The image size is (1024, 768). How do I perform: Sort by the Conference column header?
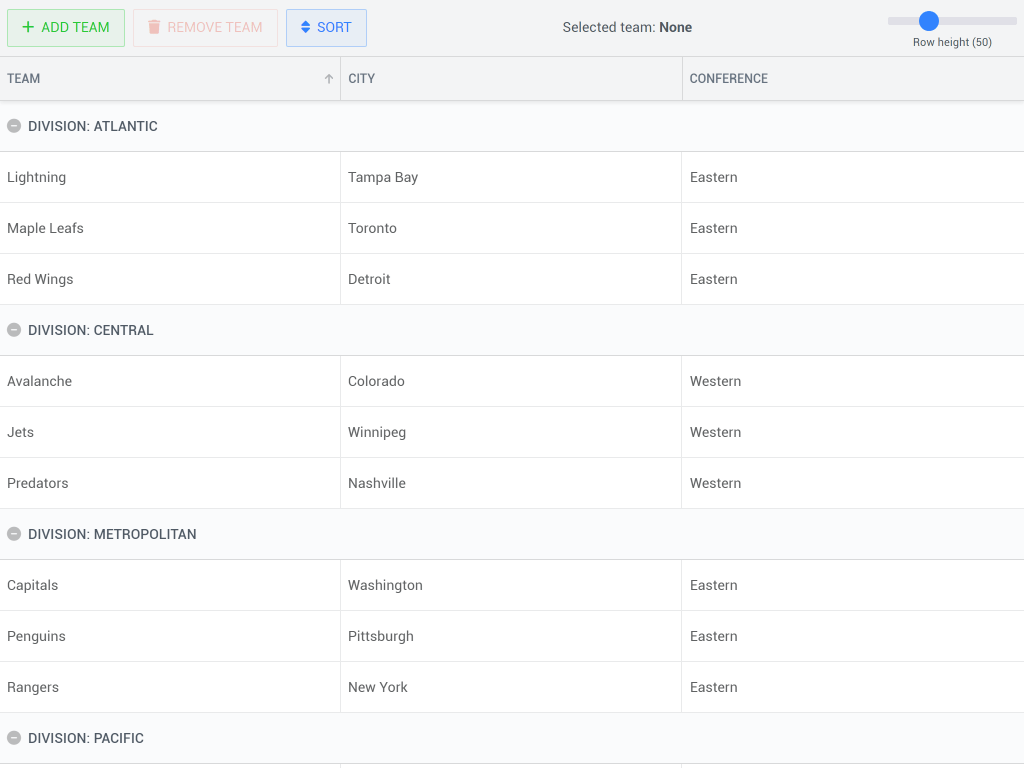[854, 78]
